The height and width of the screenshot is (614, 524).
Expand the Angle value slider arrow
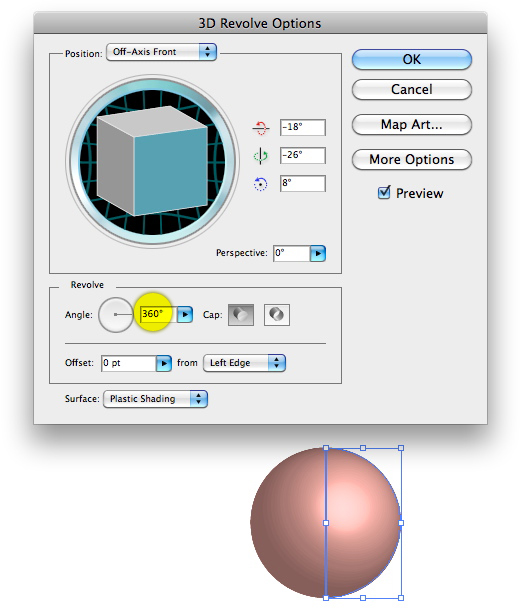point(185,314)
